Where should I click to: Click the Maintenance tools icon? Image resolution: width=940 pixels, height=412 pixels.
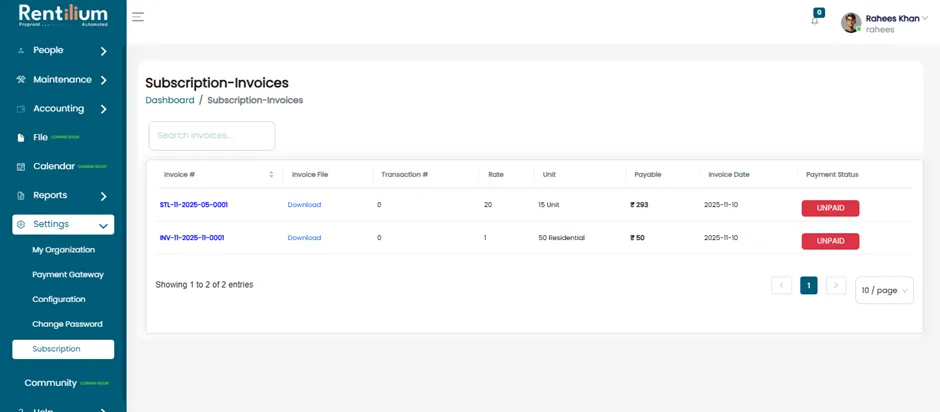pyautogui.click(x=21, y=80)
